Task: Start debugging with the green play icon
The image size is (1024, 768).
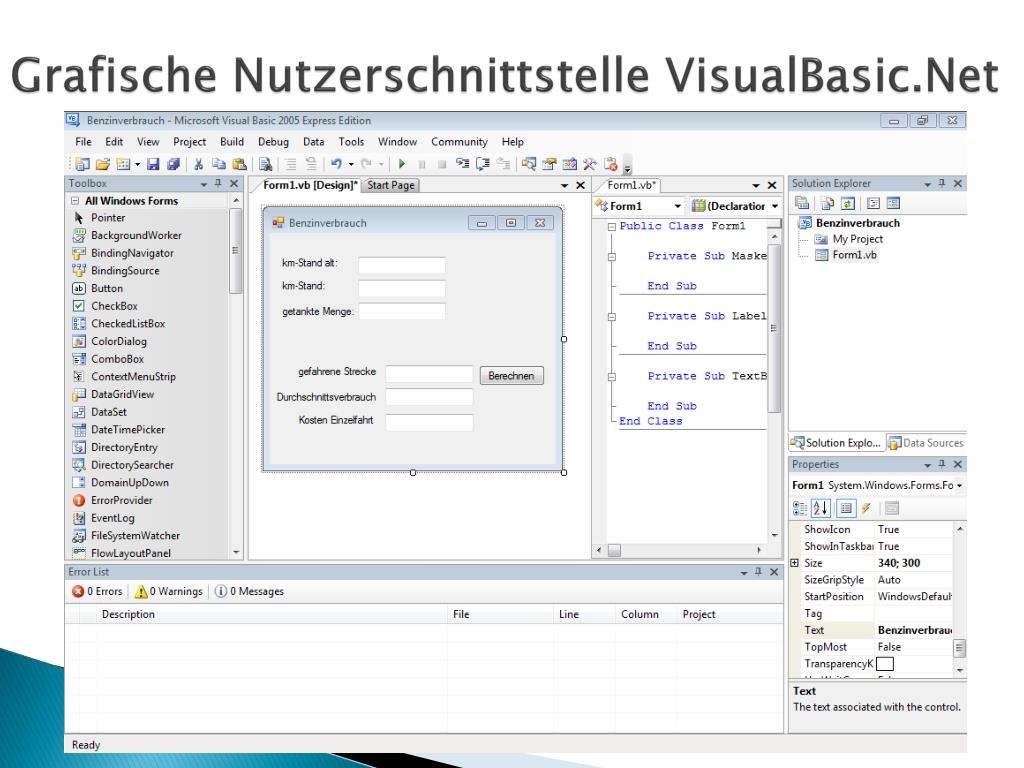Action: click(402, 164)
